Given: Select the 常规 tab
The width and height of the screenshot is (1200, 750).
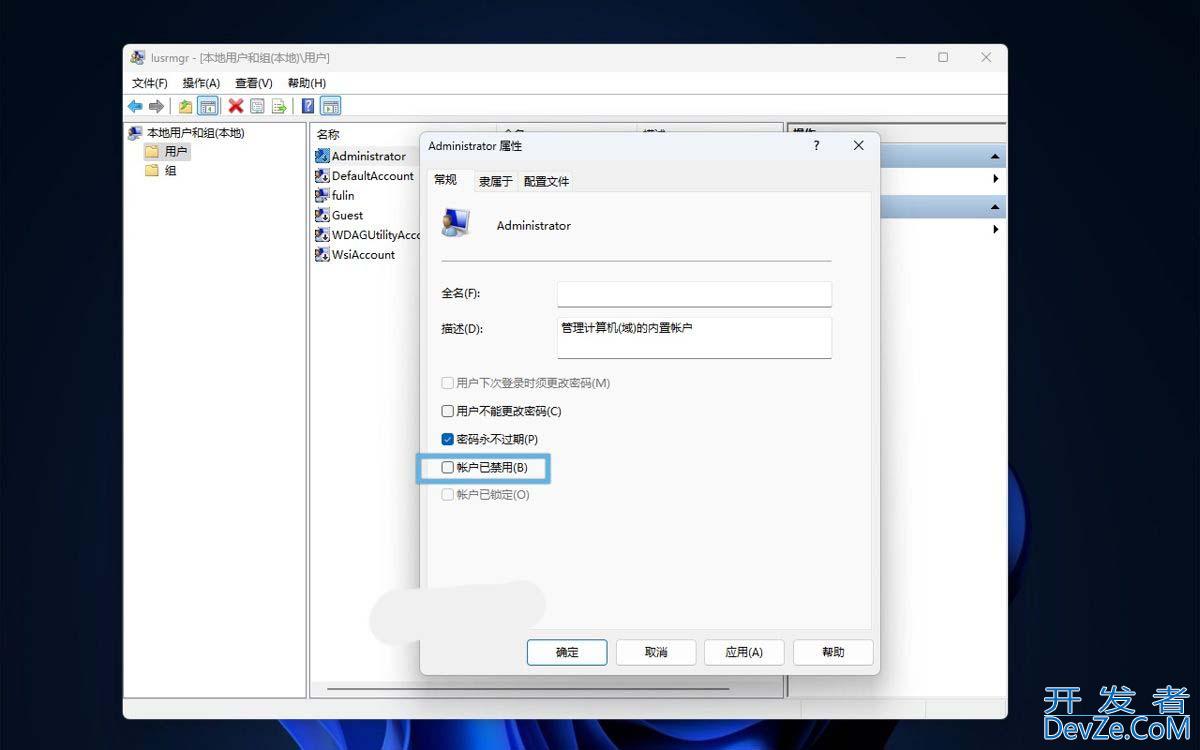Looking at the screenshot, I should click(446, 179).
